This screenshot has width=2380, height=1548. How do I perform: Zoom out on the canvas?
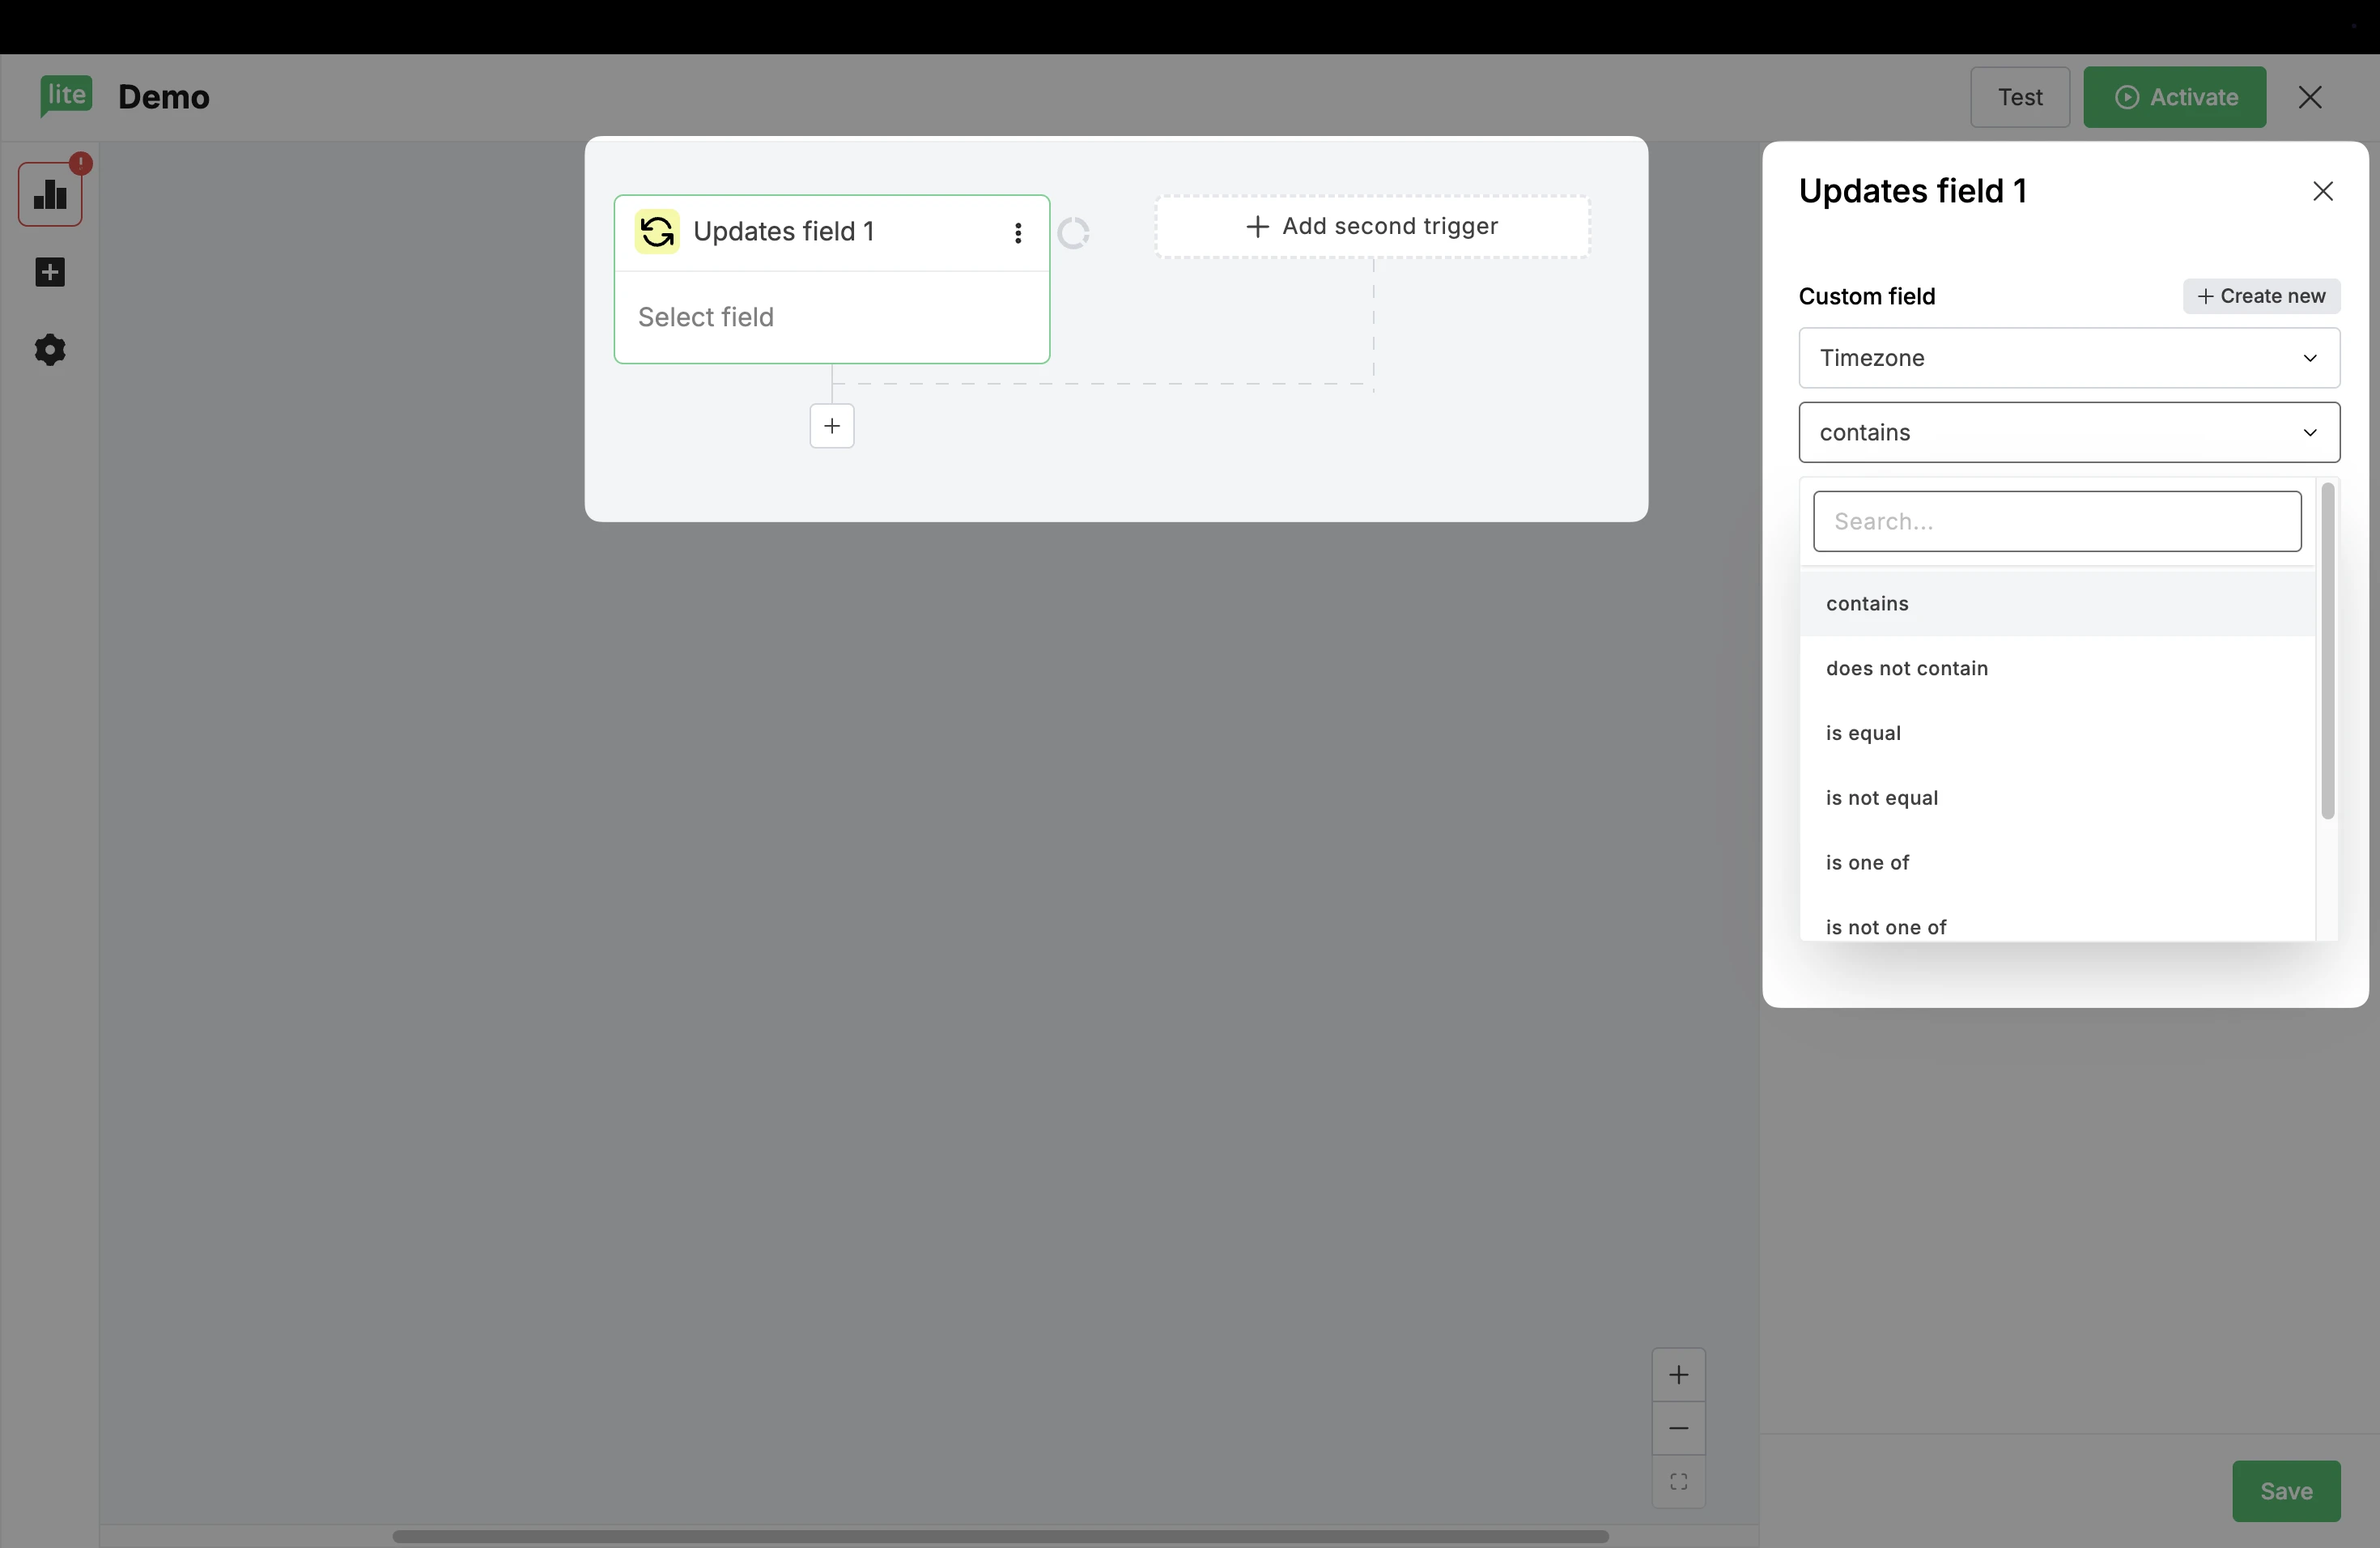click(1678, 1428)
